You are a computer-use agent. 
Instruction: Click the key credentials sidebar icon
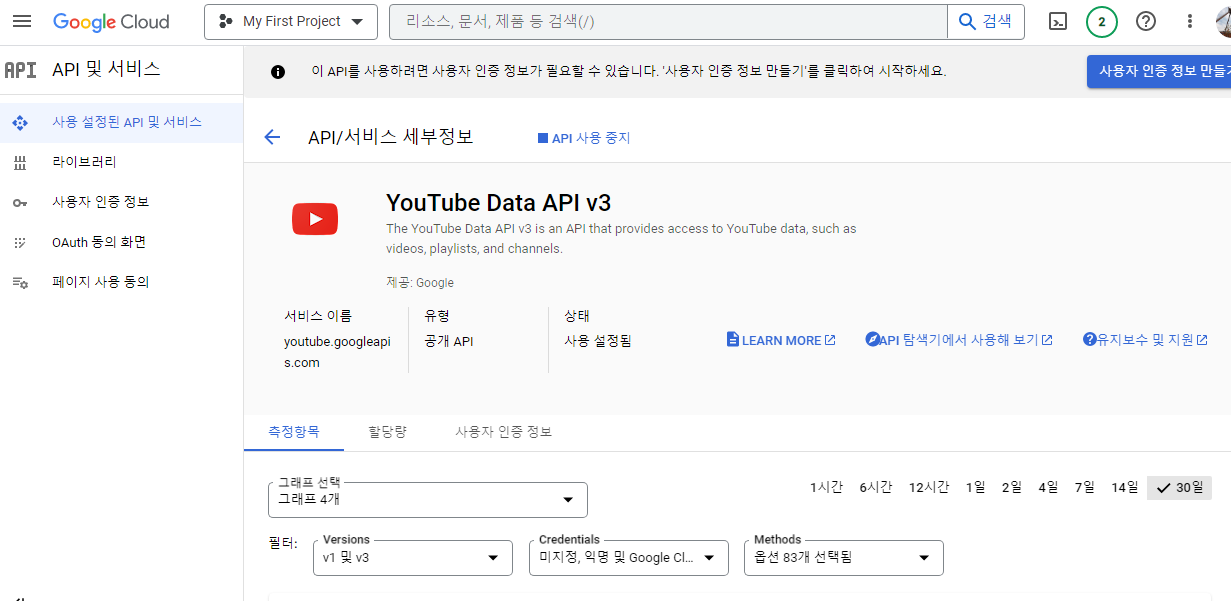point(20,202)
